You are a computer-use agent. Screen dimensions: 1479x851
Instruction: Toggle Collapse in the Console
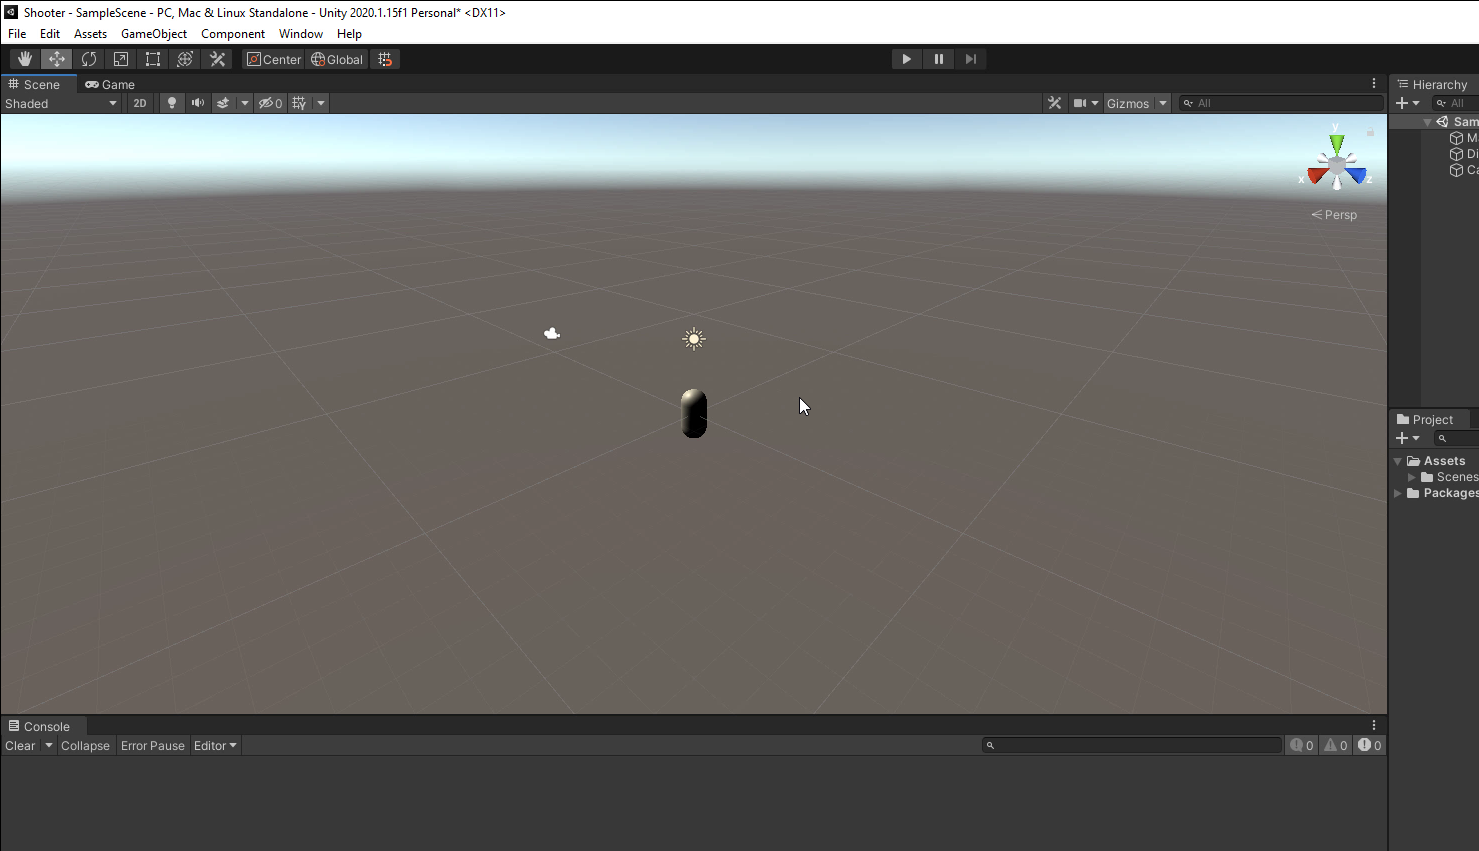coord(85,746)
